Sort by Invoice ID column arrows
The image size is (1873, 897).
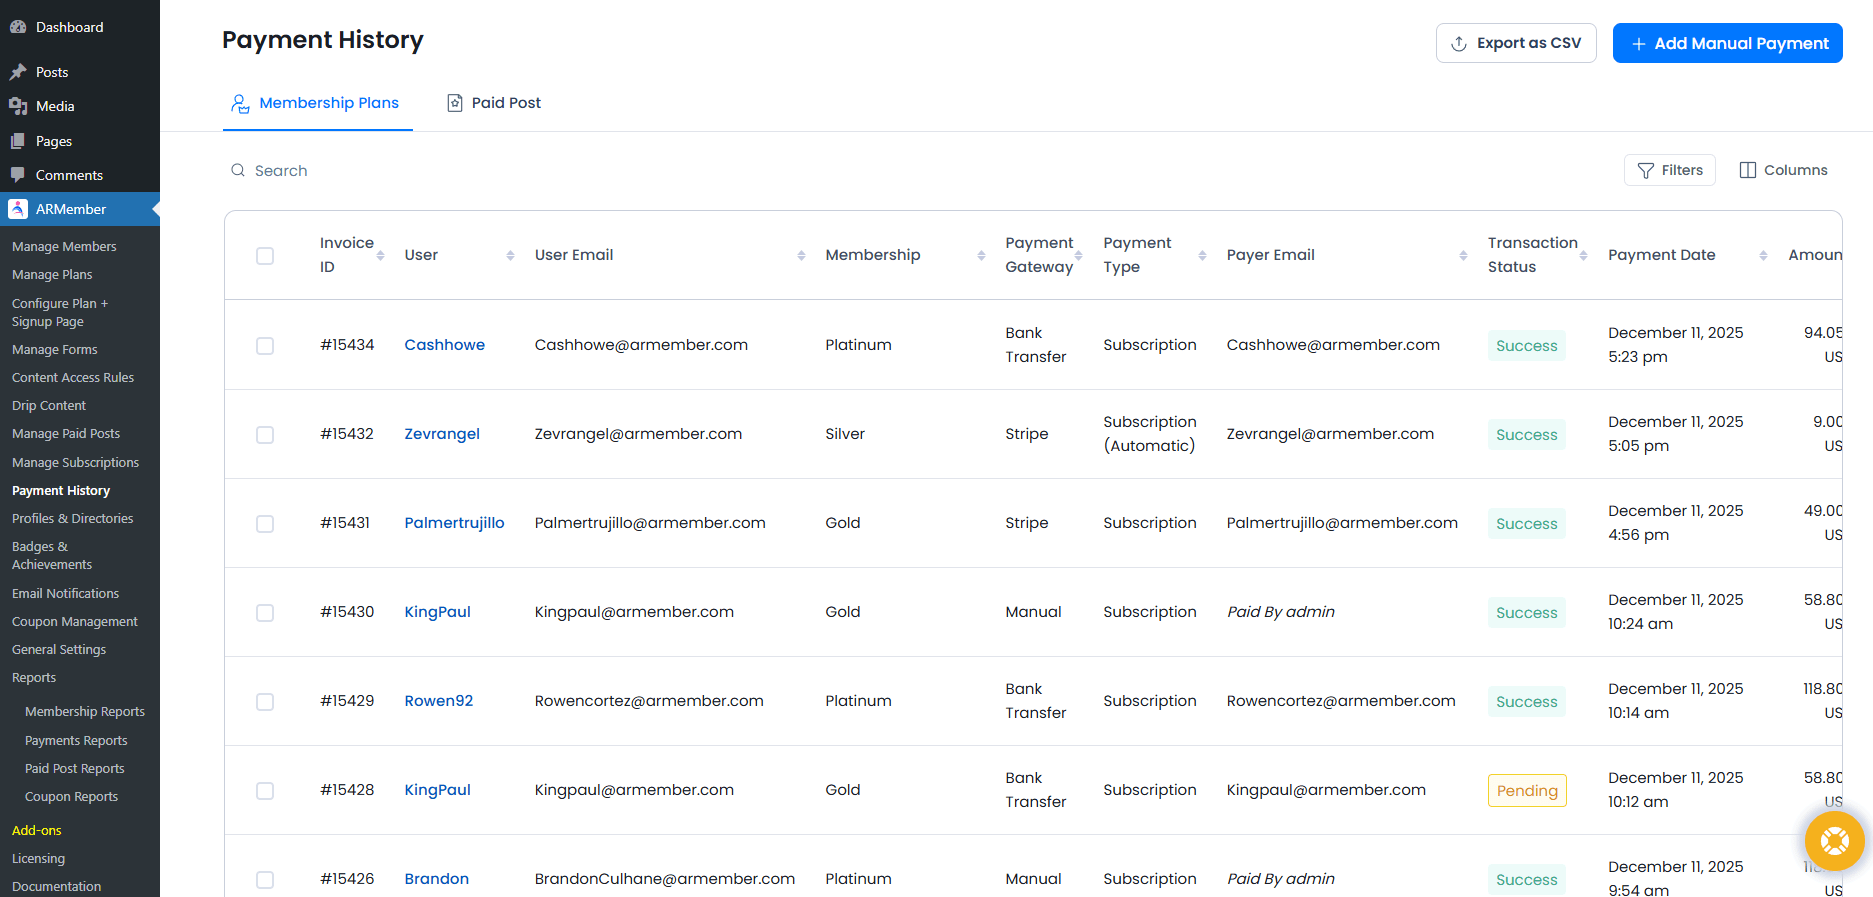click(380, 256)
